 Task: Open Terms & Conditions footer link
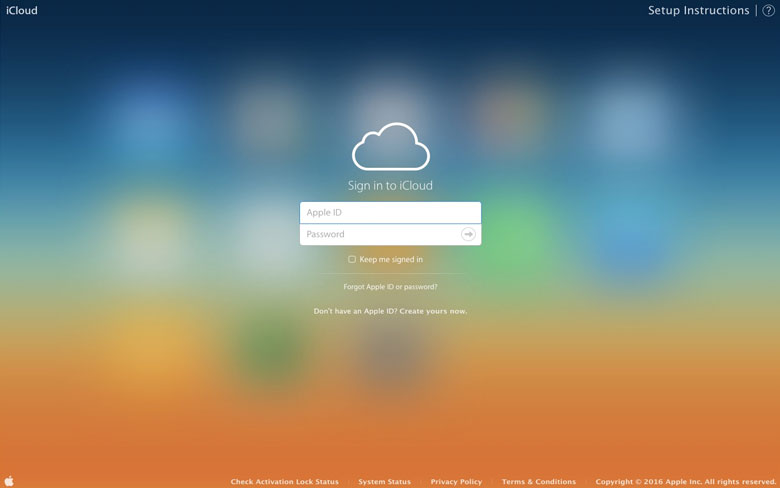(539, 482)
